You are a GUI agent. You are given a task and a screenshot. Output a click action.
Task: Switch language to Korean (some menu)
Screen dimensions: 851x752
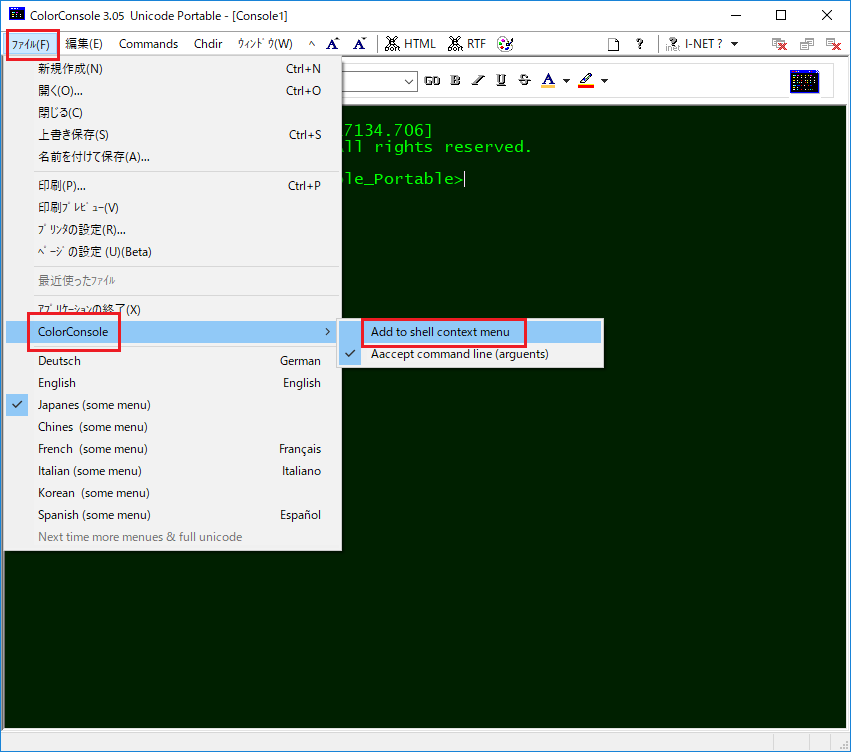coord(174,493)
